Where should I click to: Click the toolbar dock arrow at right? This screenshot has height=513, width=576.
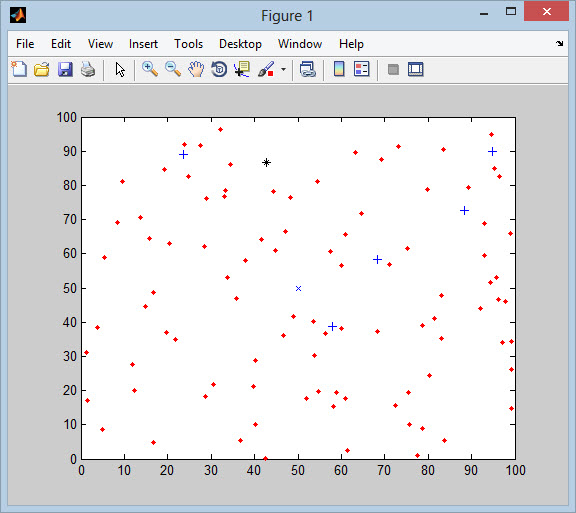[559, 43]
